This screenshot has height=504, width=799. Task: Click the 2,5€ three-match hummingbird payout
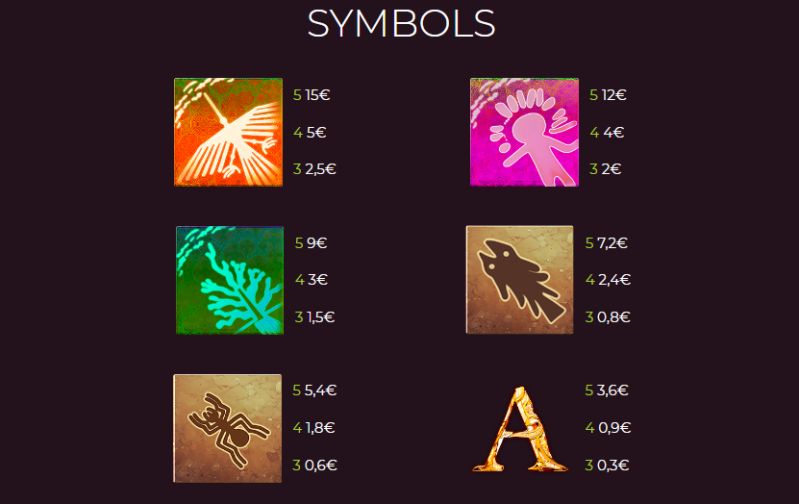coord(320,169)
